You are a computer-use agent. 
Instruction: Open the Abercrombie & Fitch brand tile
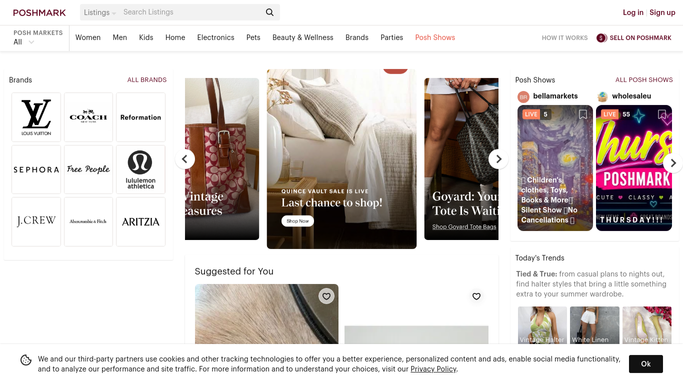tap(88, 222)
